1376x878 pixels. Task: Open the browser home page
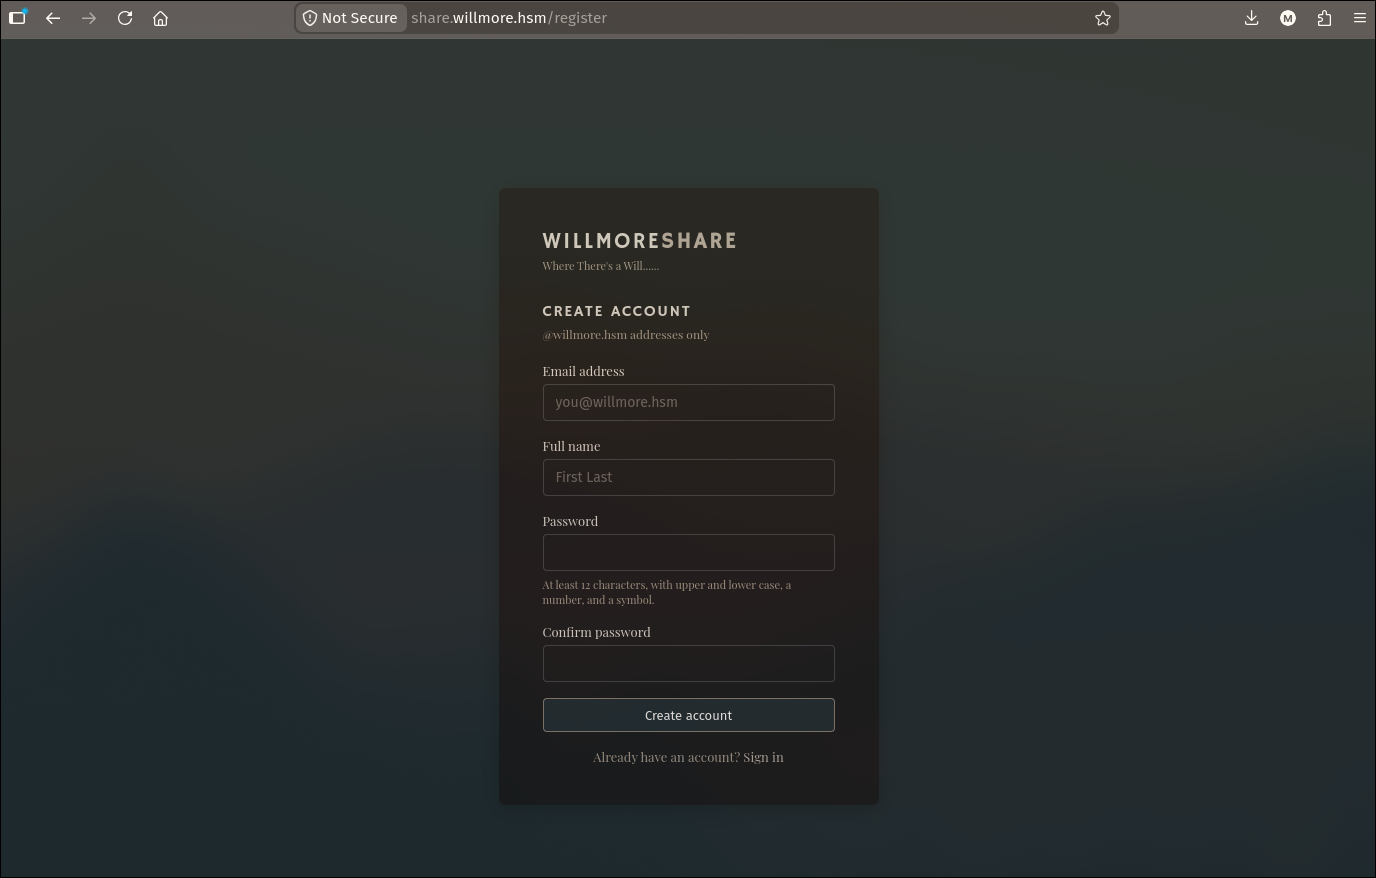click(160, 18)
